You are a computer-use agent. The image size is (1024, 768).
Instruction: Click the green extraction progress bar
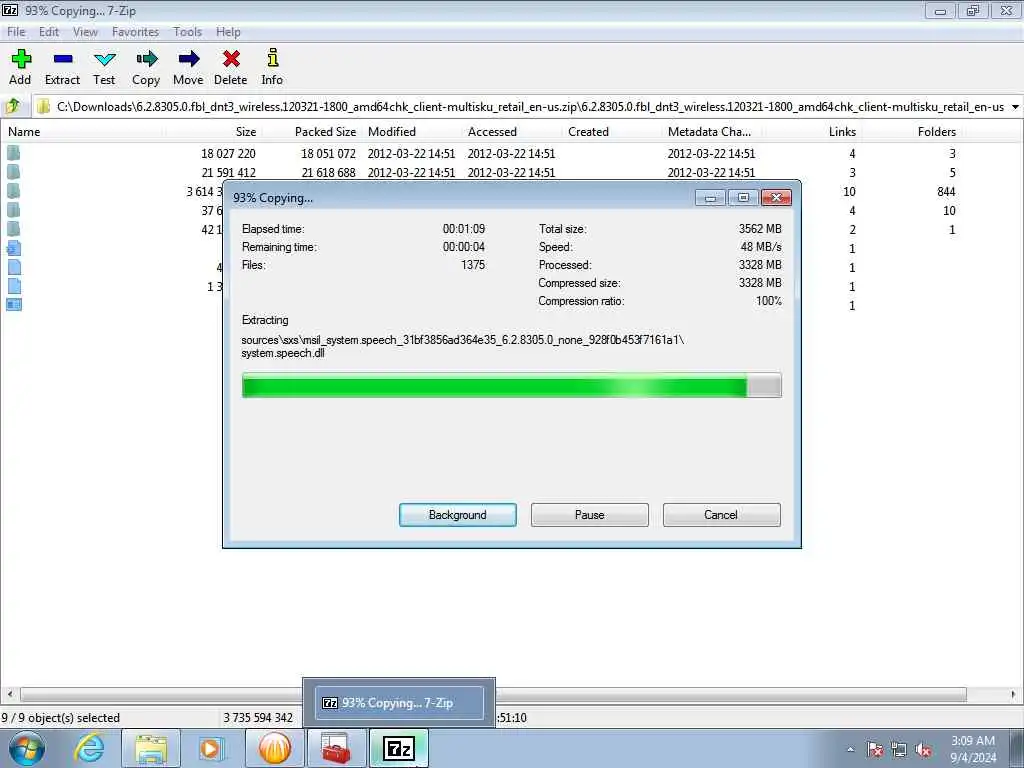point(511,385)
